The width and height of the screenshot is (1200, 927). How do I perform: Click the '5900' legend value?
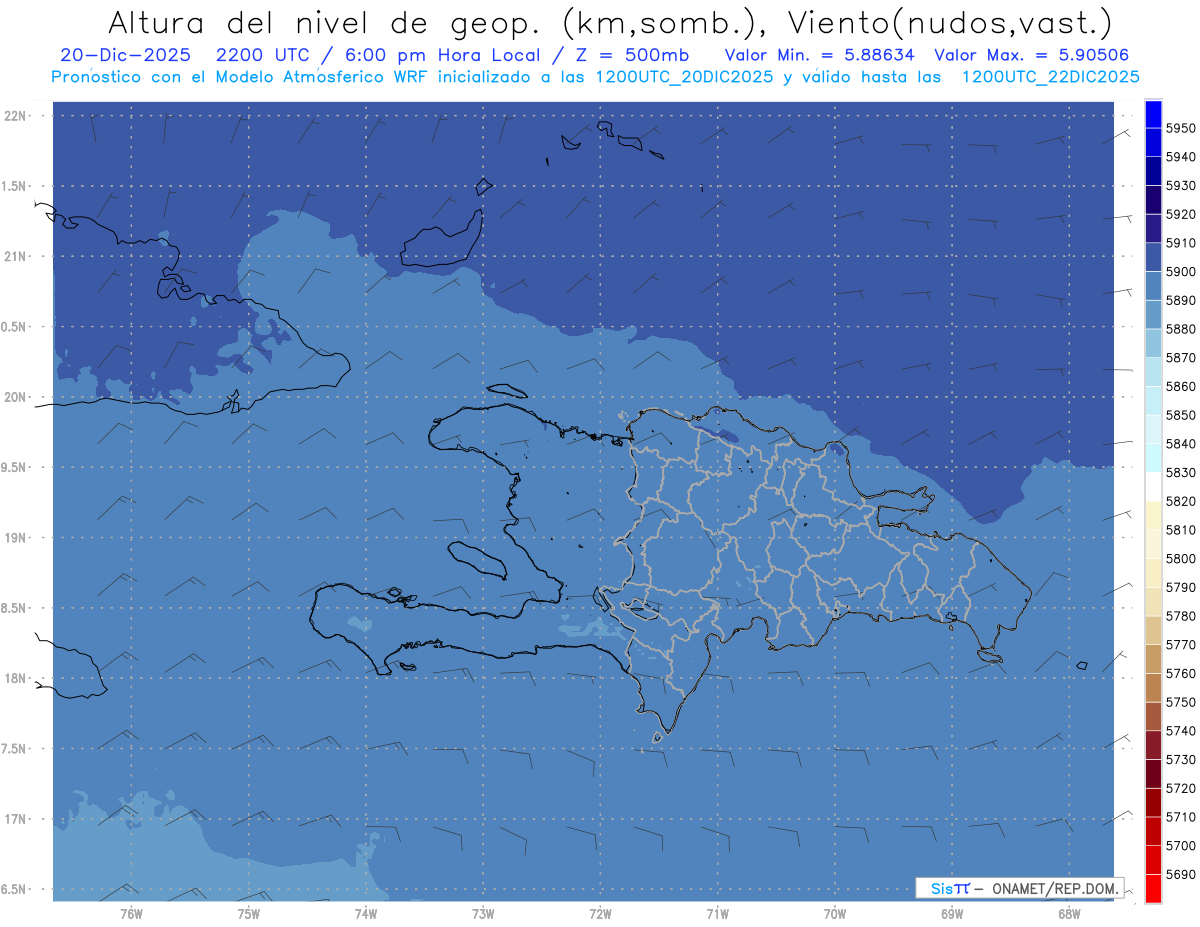(1181, 272)
